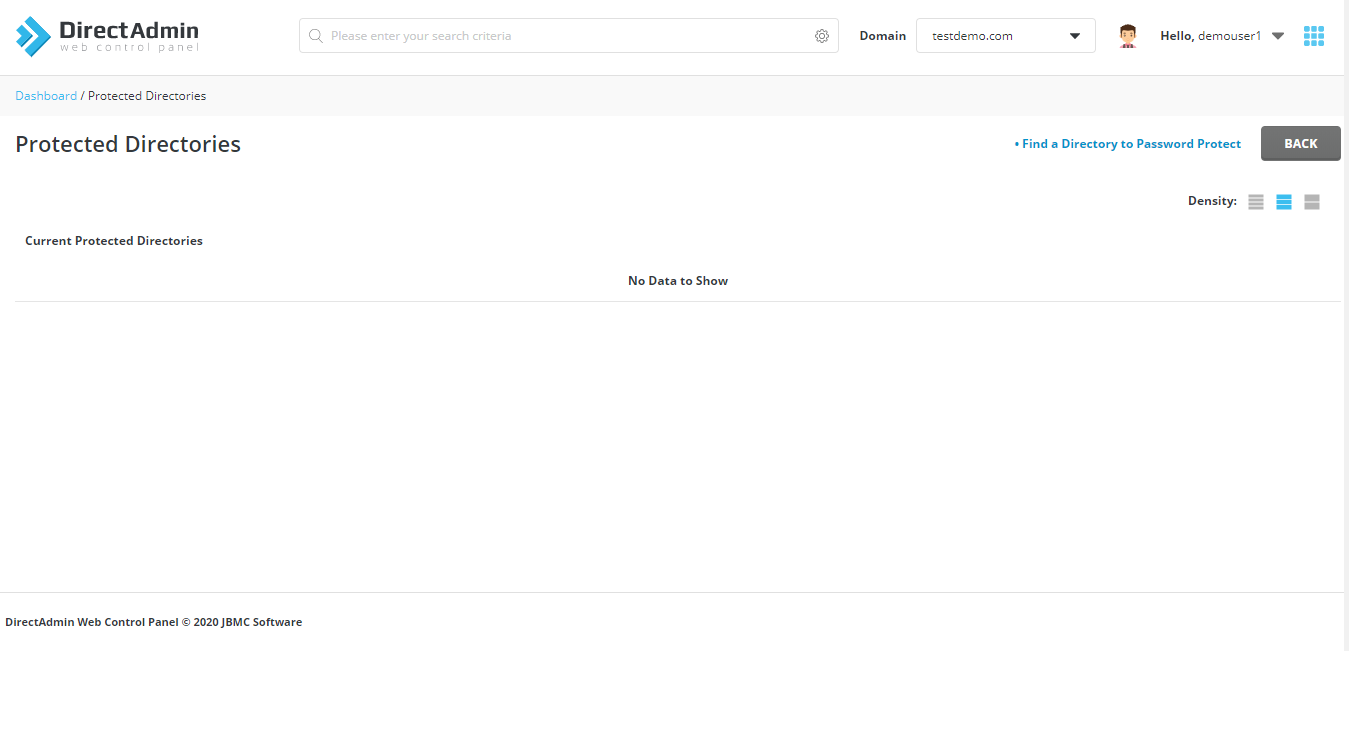Open the testdemo.com domain dropdown

coord(1006,36)
